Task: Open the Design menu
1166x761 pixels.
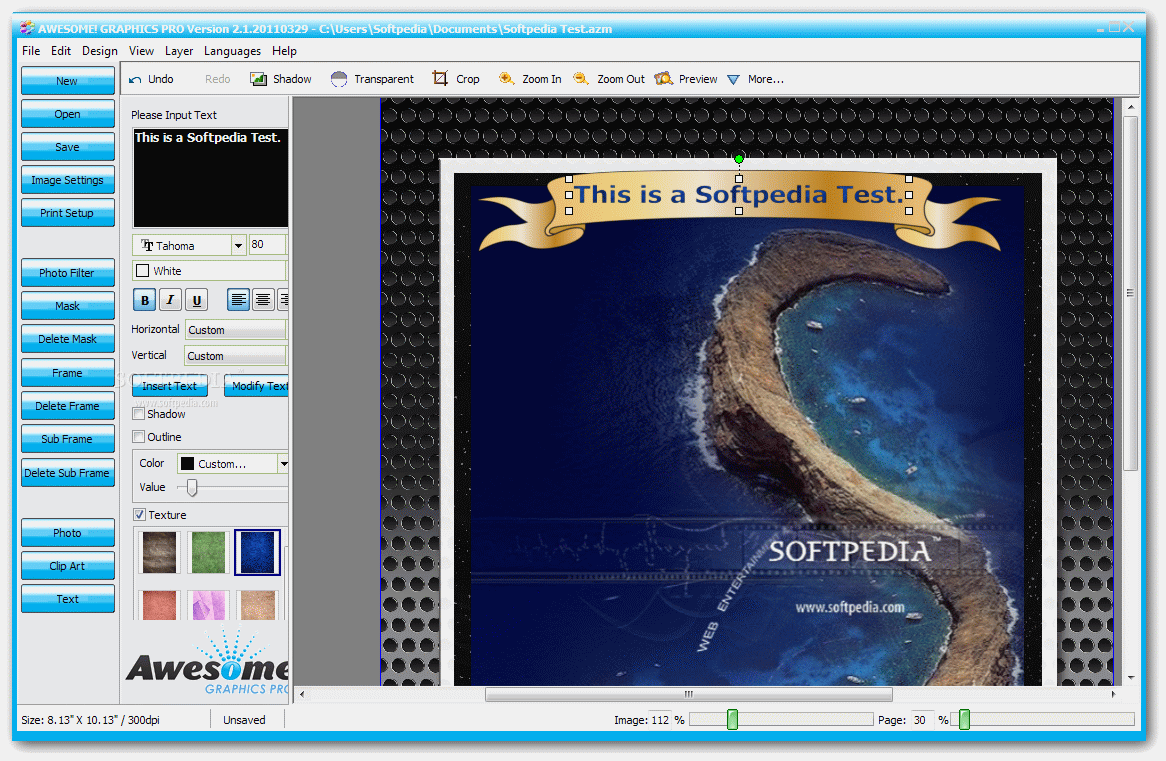Action: 100,51
